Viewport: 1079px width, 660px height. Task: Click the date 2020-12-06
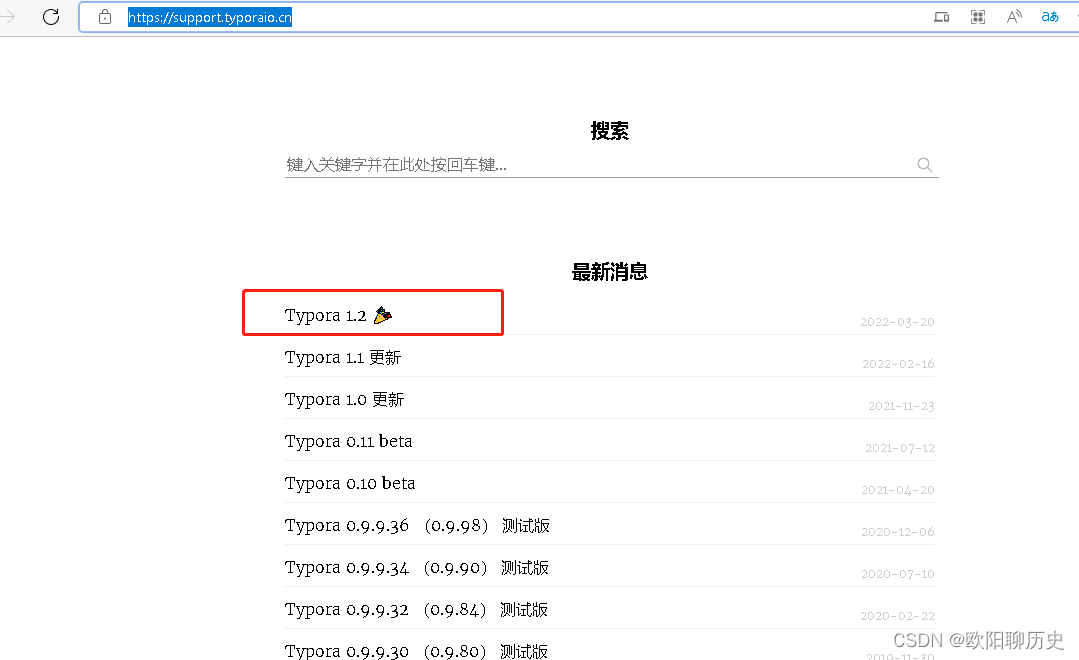(898, 532)
